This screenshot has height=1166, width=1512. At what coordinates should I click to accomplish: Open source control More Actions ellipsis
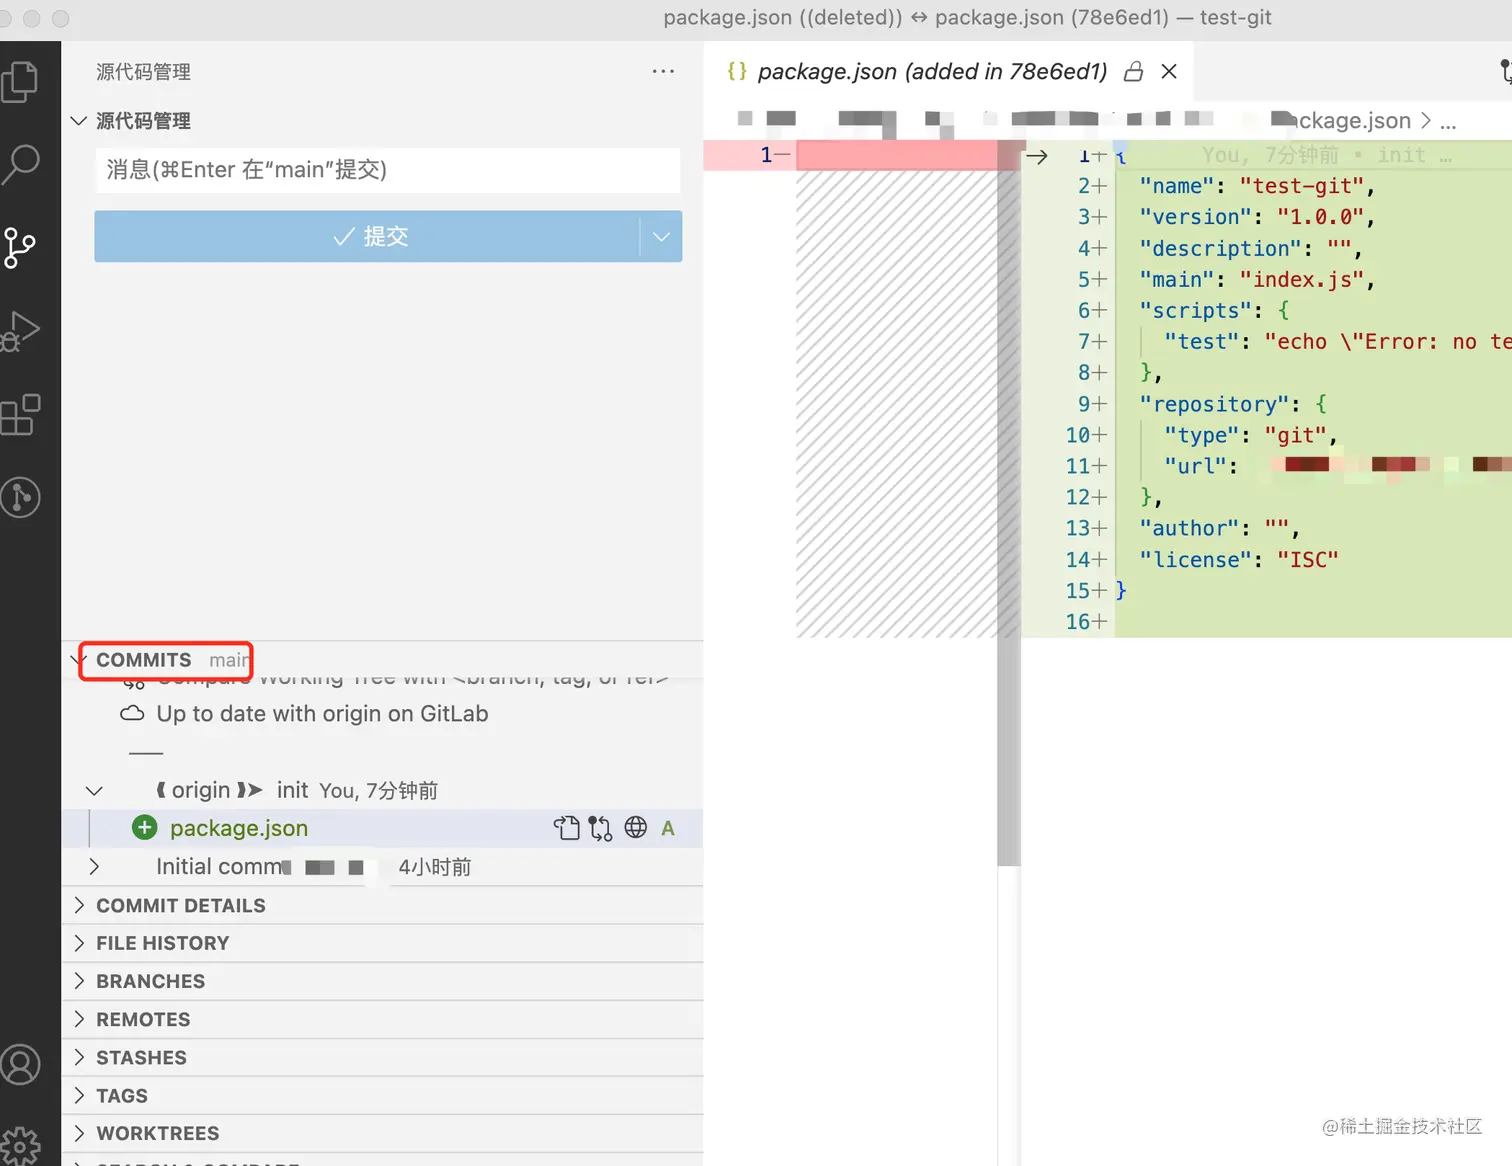(663, 72)
